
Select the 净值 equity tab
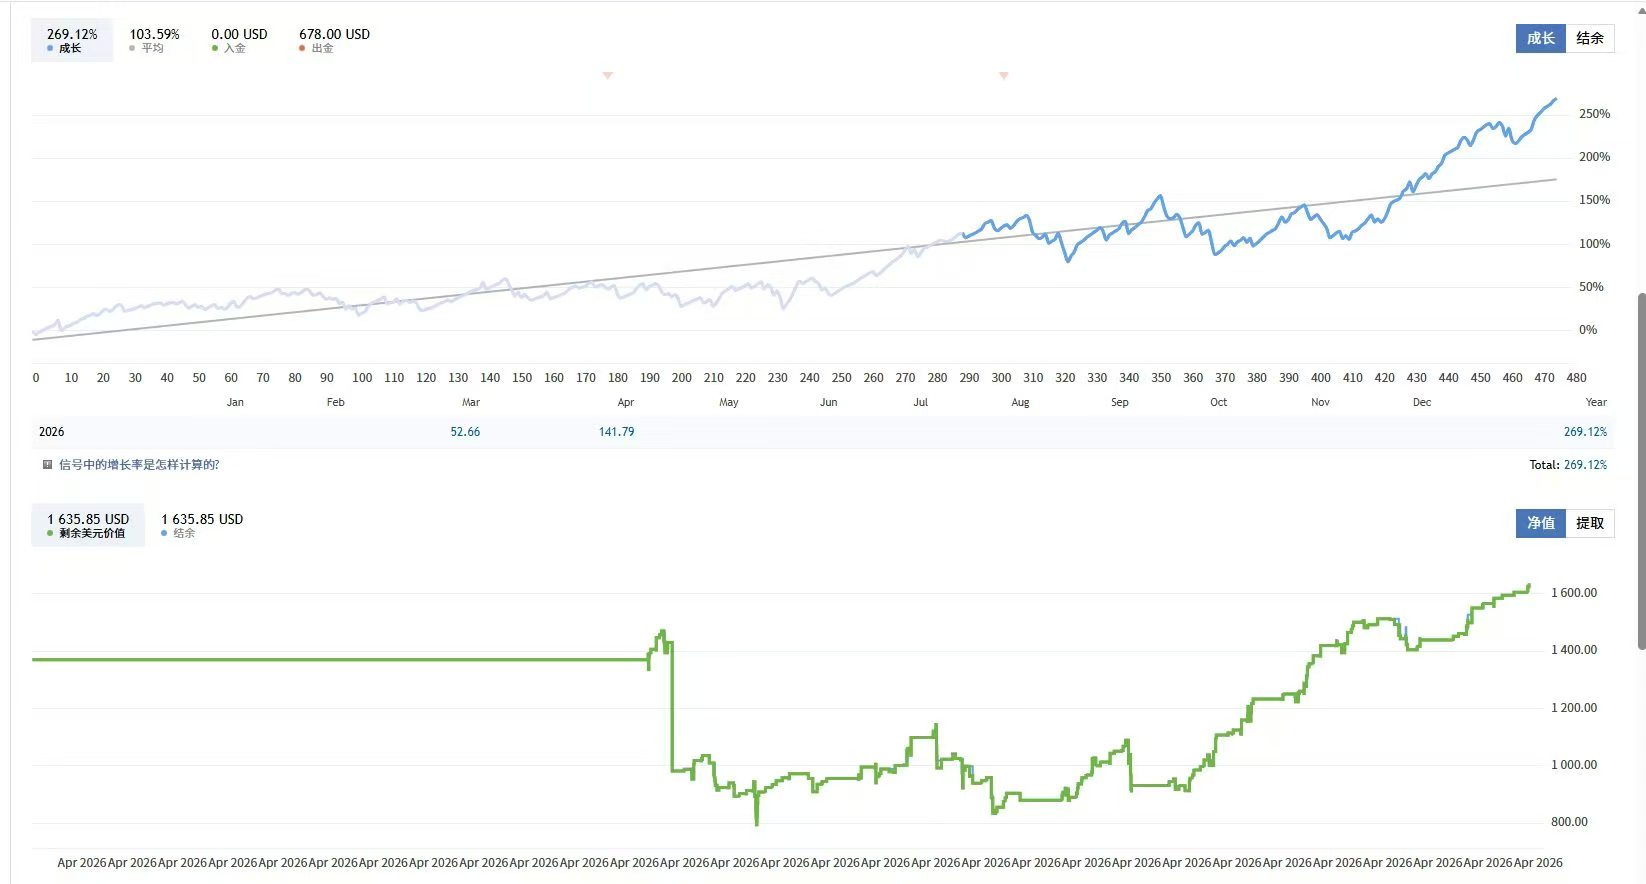1540,523
